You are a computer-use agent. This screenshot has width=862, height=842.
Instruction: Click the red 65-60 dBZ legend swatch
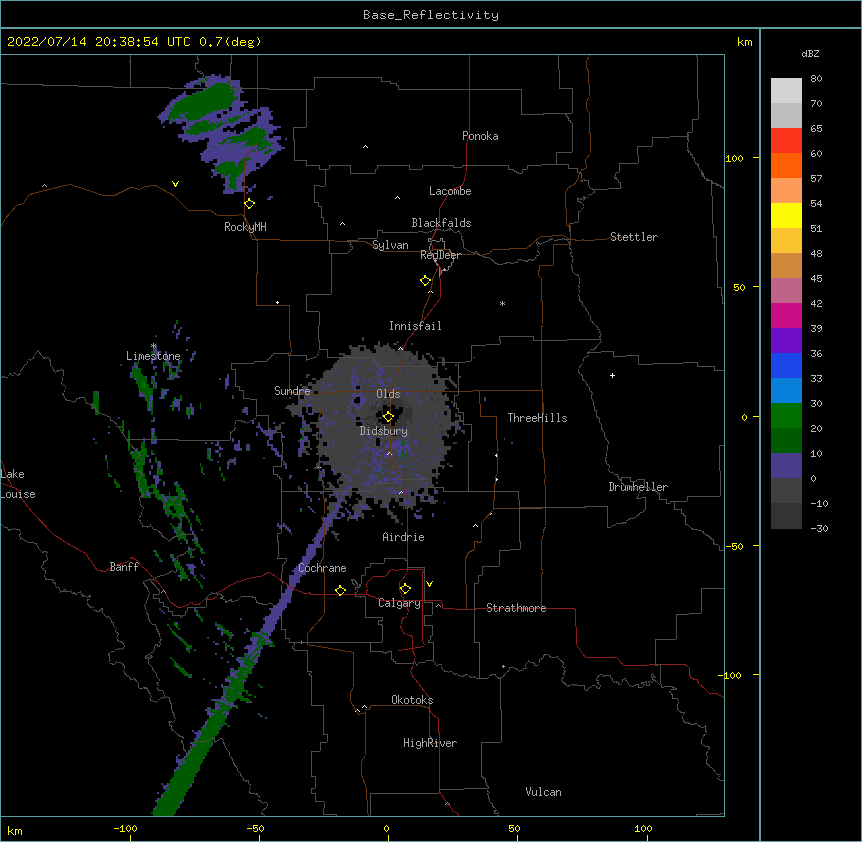[x=786, y=141]
